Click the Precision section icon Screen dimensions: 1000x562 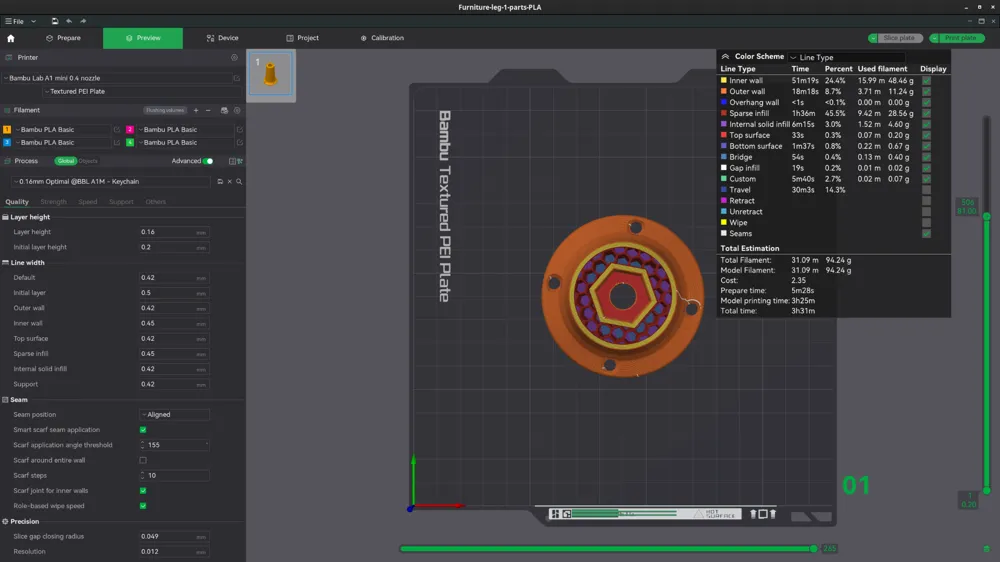(5, 522)
